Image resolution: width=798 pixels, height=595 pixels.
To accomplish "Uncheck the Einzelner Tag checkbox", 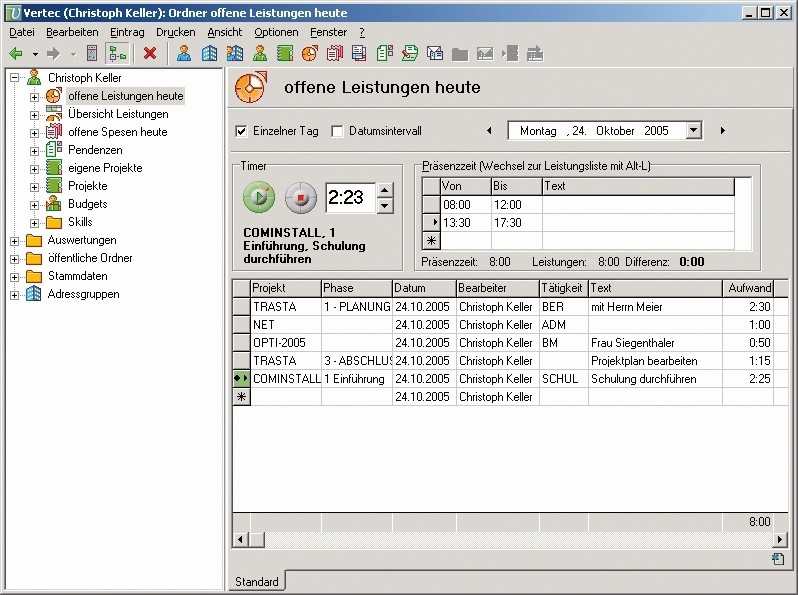I will pos(241,131).
